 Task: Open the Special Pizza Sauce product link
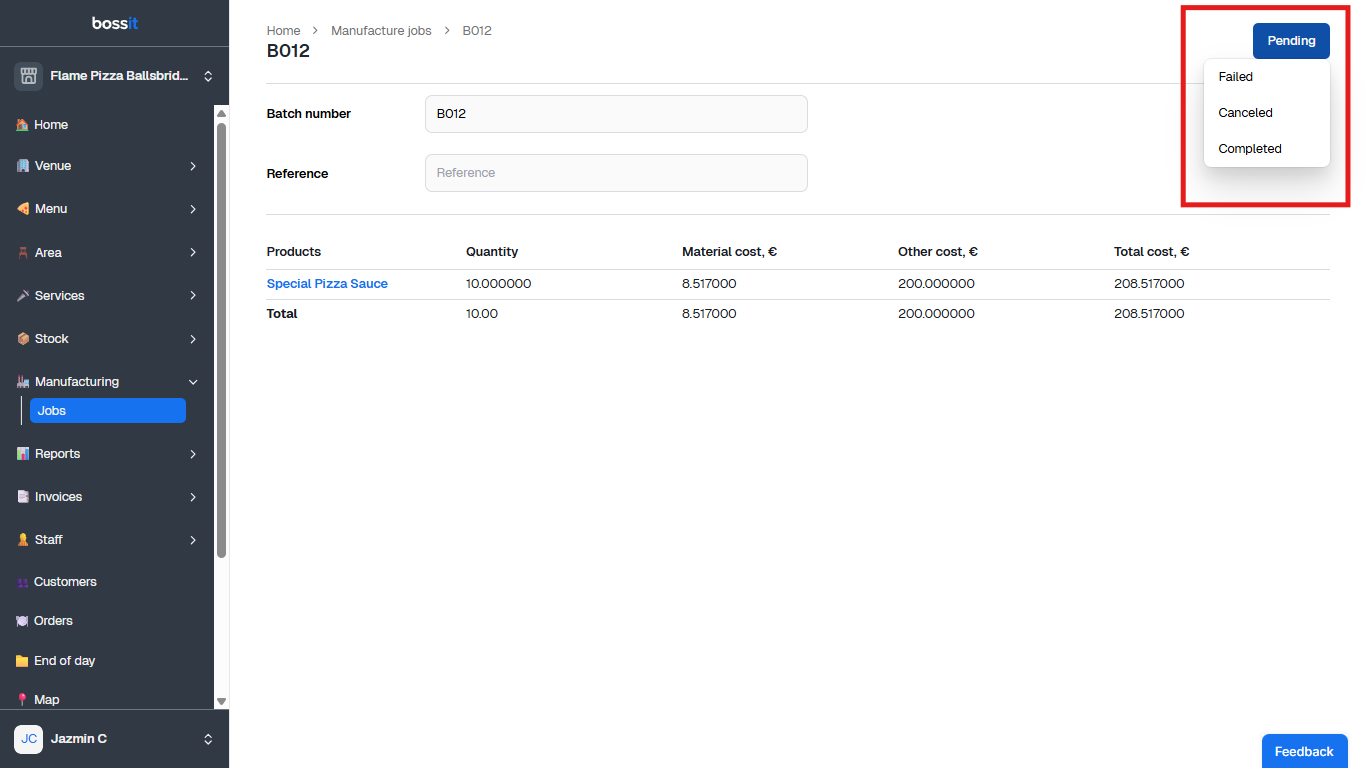tap(327, 284)
